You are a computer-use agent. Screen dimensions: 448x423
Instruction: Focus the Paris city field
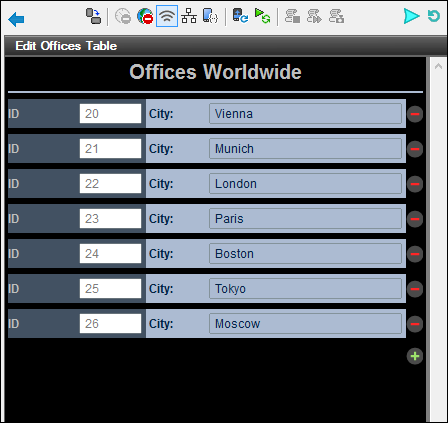pyautogui.click(x=305, y=219)
